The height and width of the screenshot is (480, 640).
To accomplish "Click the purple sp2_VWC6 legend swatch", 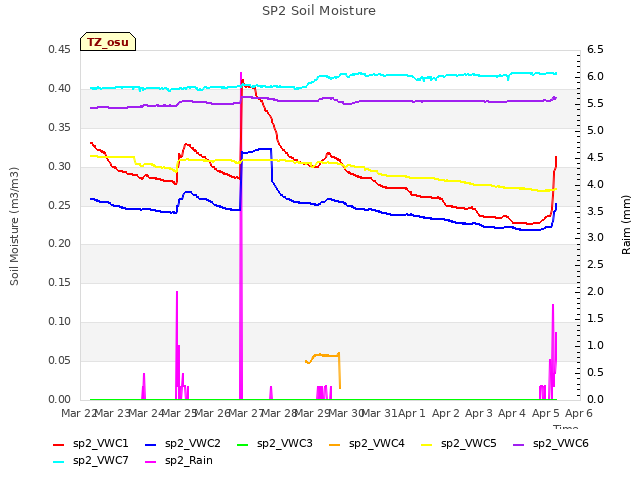I will tap(519, 444).
